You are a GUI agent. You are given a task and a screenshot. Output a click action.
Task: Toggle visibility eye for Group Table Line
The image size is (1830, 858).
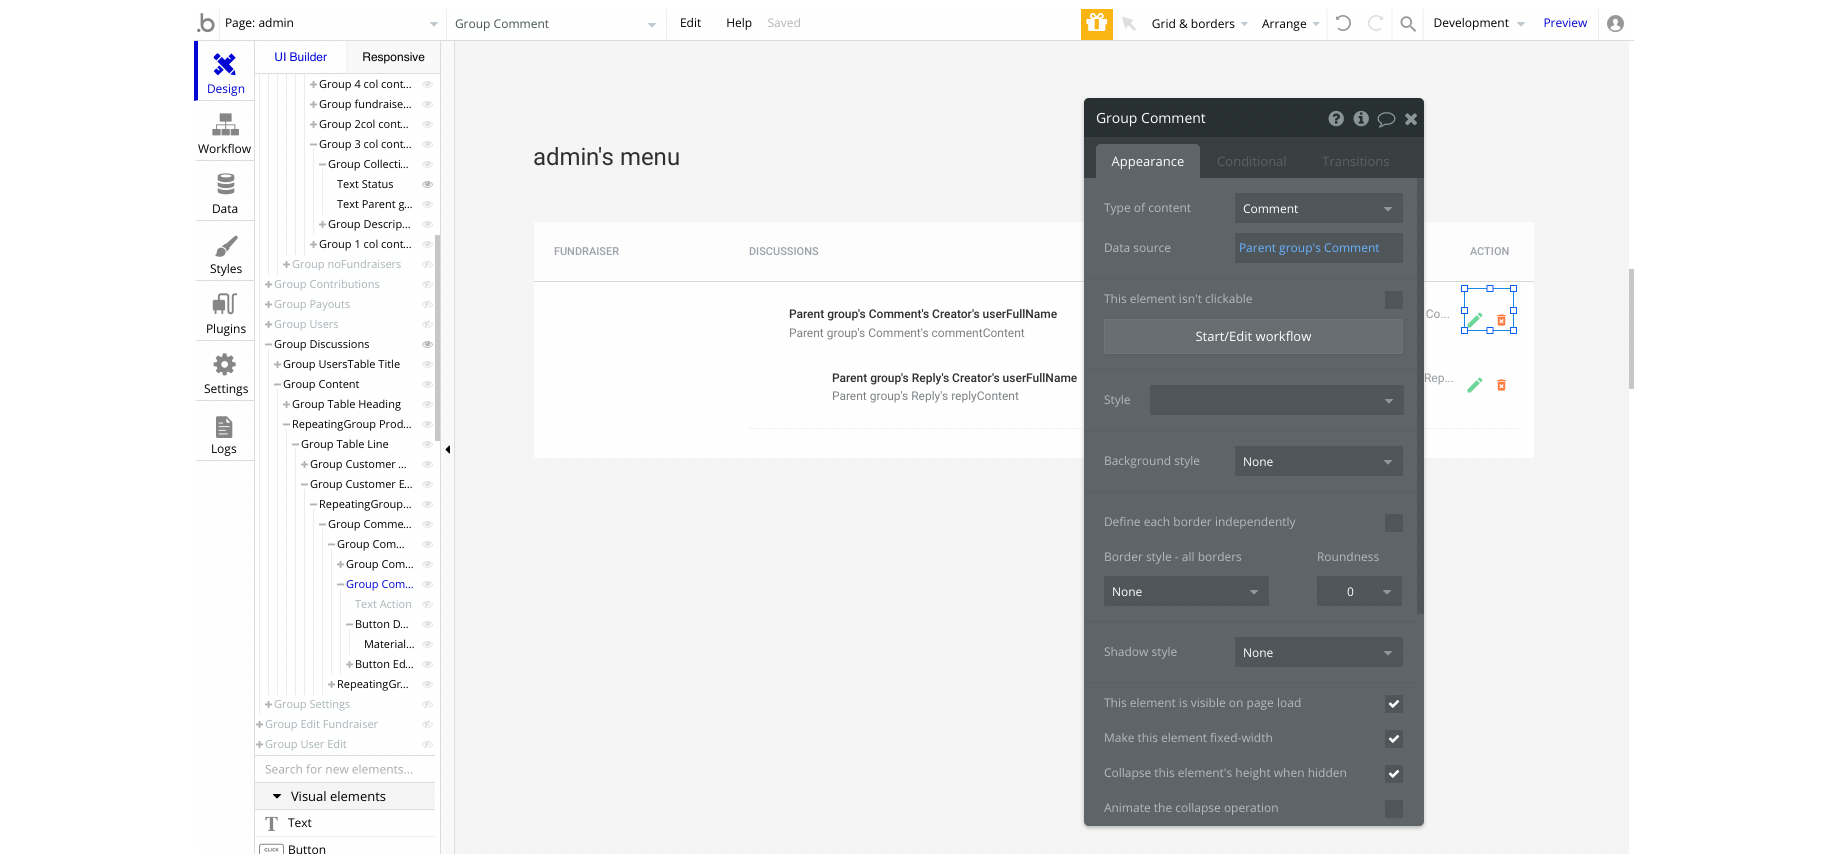click(427, 444)
